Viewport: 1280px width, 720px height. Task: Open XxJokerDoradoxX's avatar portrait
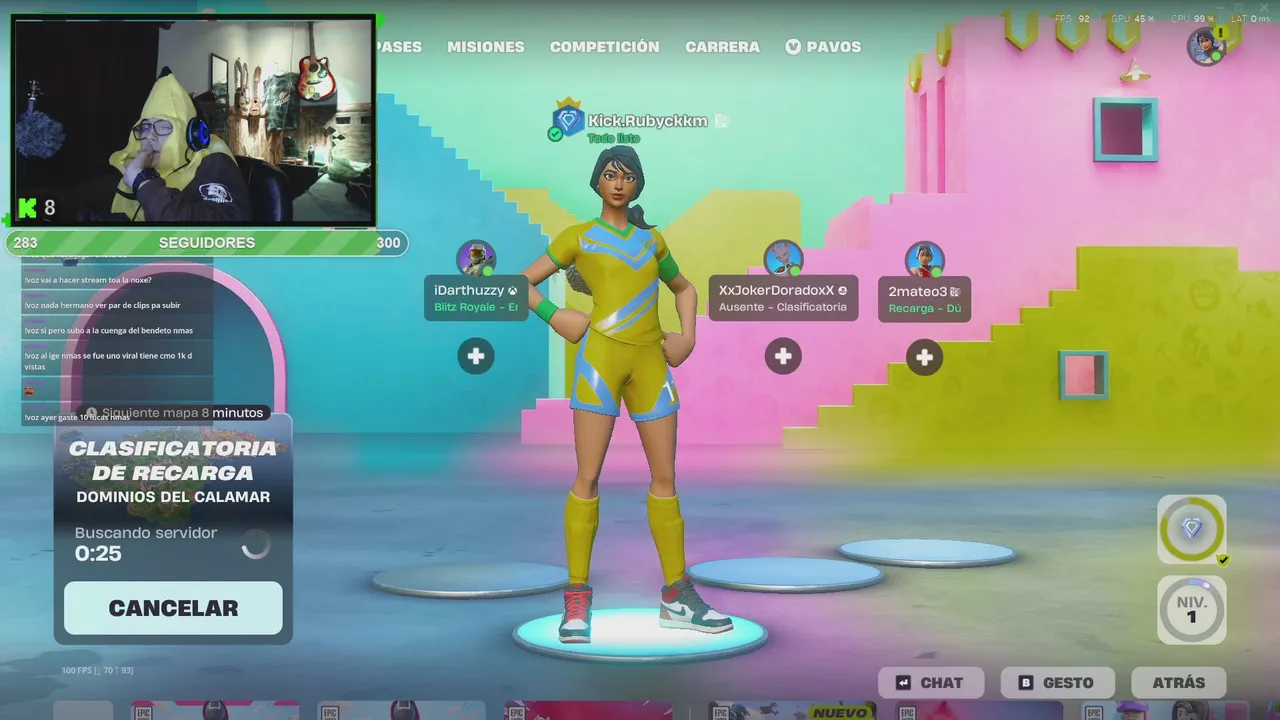click(x=783, y=258)
